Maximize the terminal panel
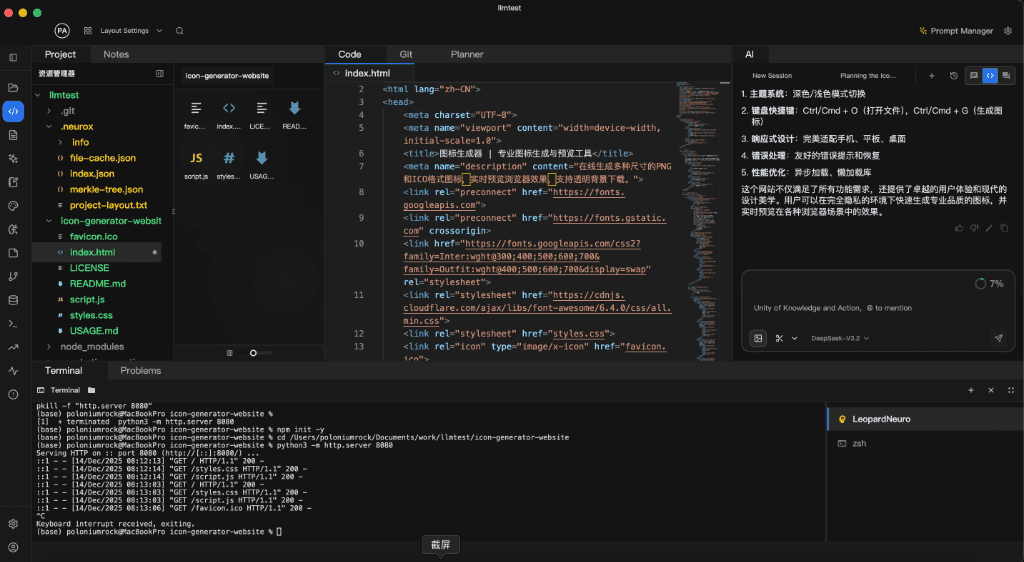 click(1011, 390)
